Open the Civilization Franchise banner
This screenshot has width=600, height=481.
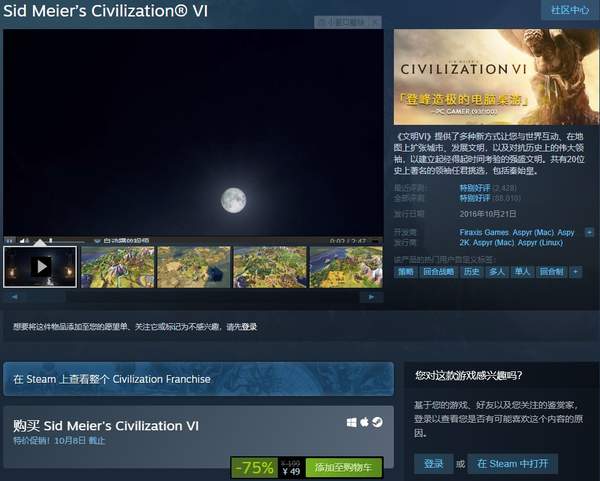click(x=198, y=379)
